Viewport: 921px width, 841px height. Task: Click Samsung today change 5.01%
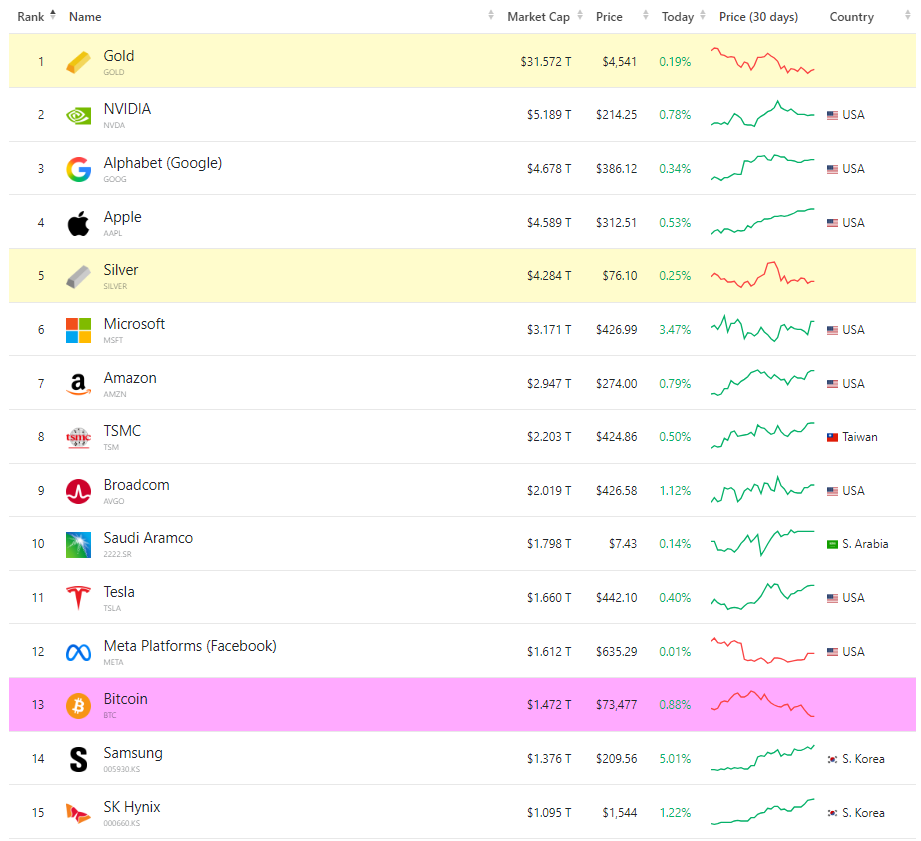tap(675, 759)
